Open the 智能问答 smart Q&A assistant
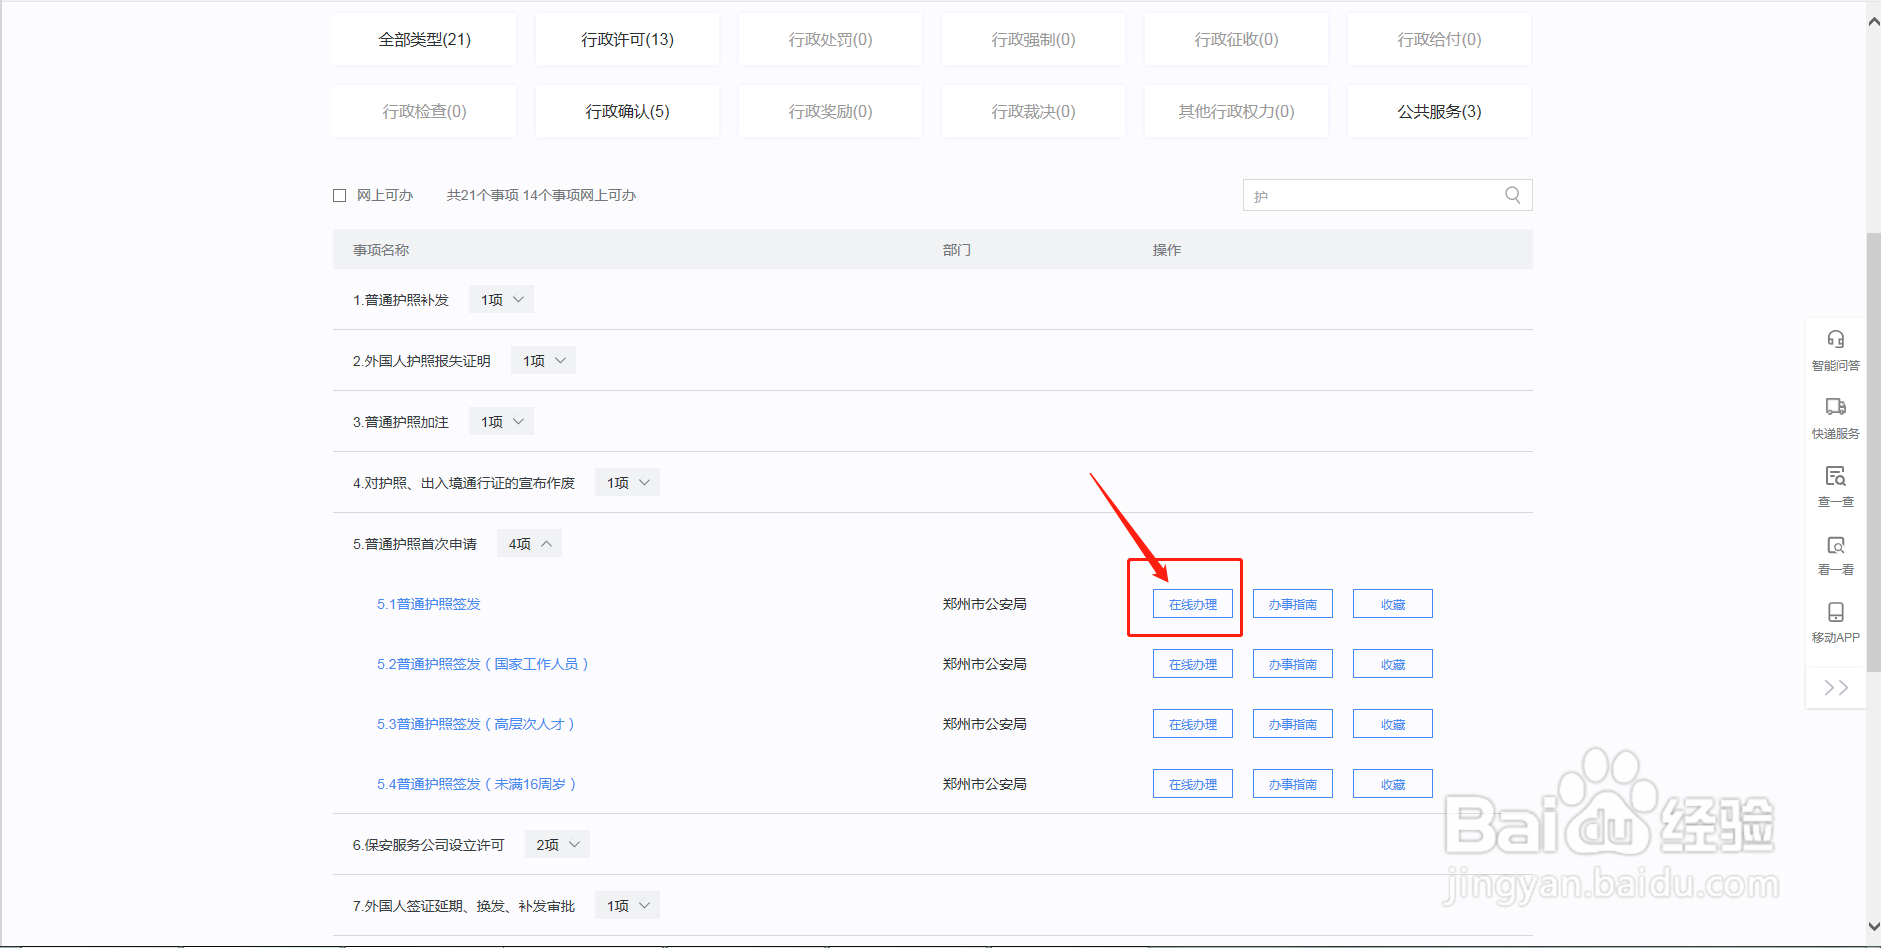The image size is (1881, 948). point(1835,350)
